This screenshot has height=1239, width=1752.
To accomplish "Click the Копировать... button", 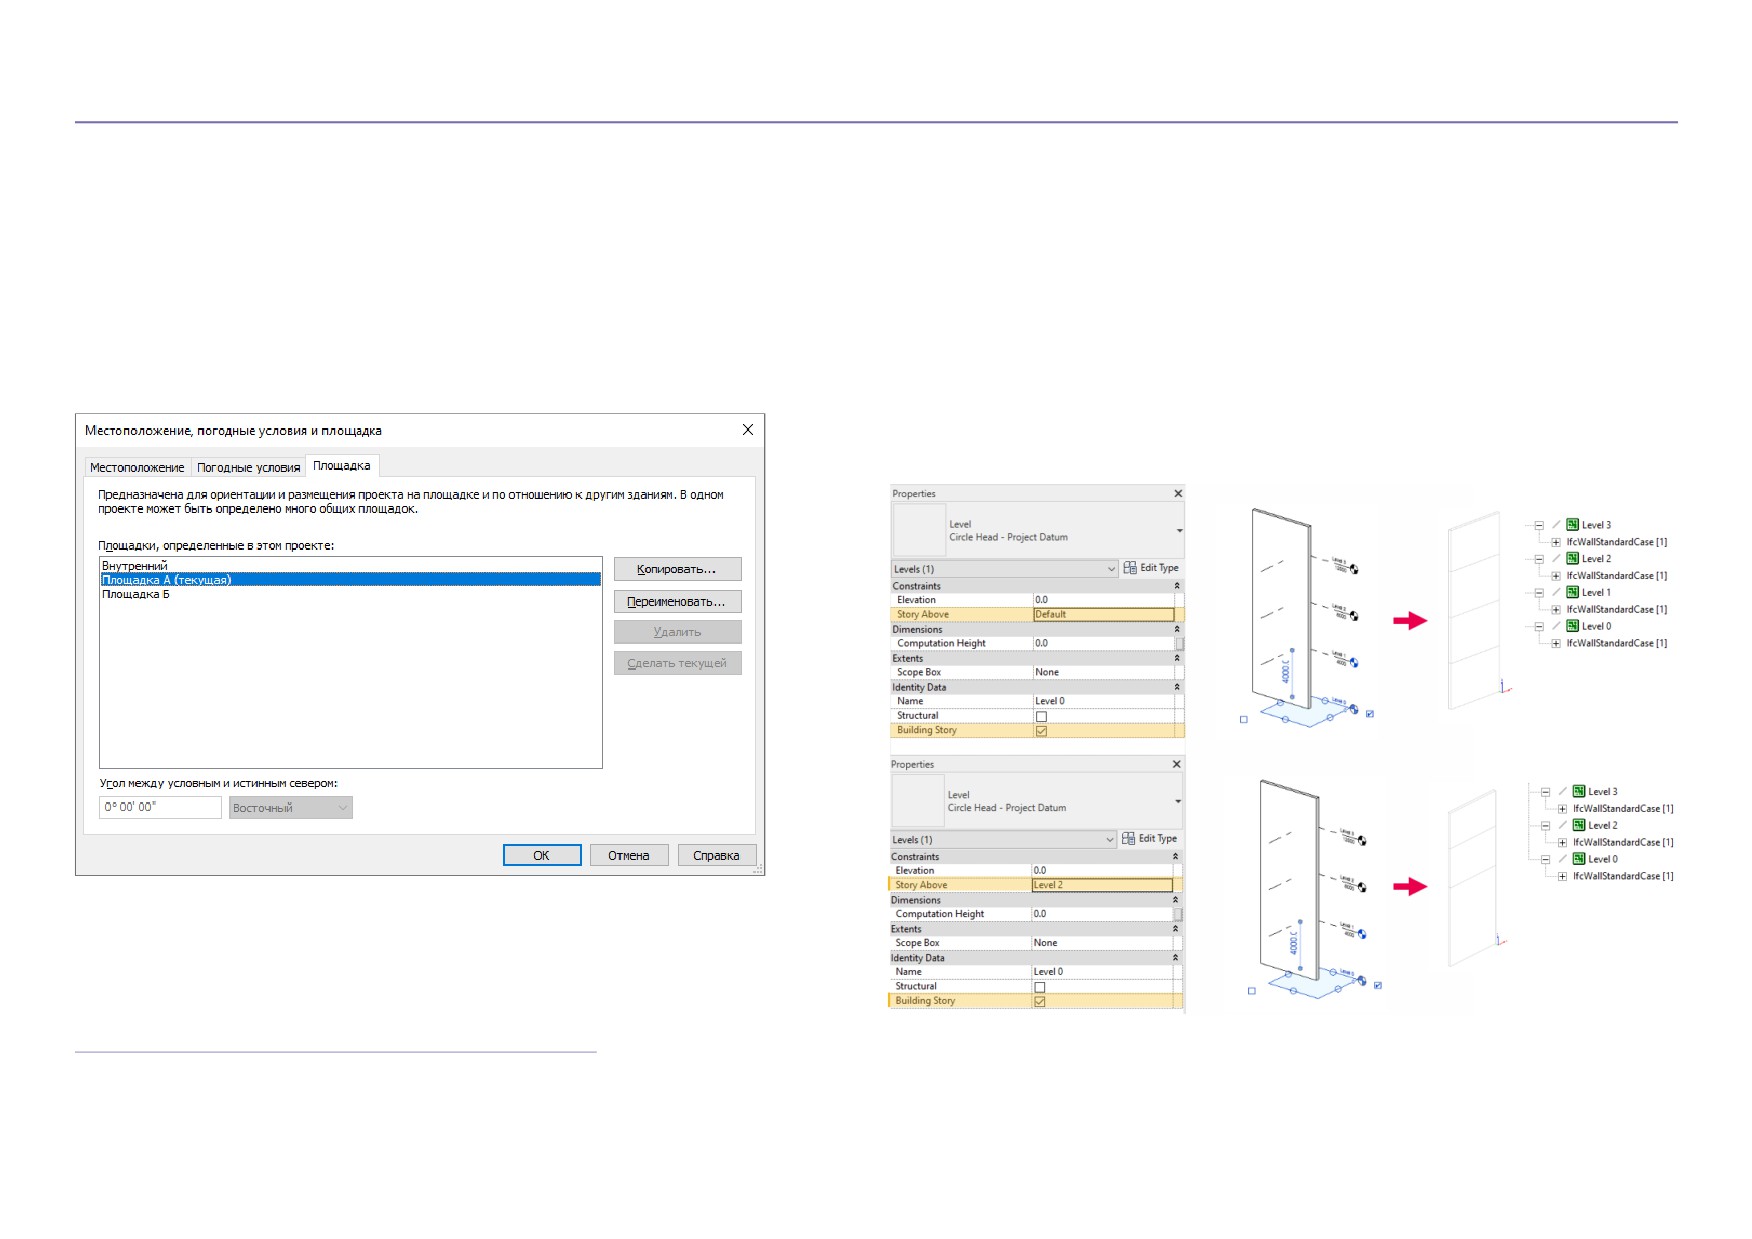I will (x=677, y=569).
